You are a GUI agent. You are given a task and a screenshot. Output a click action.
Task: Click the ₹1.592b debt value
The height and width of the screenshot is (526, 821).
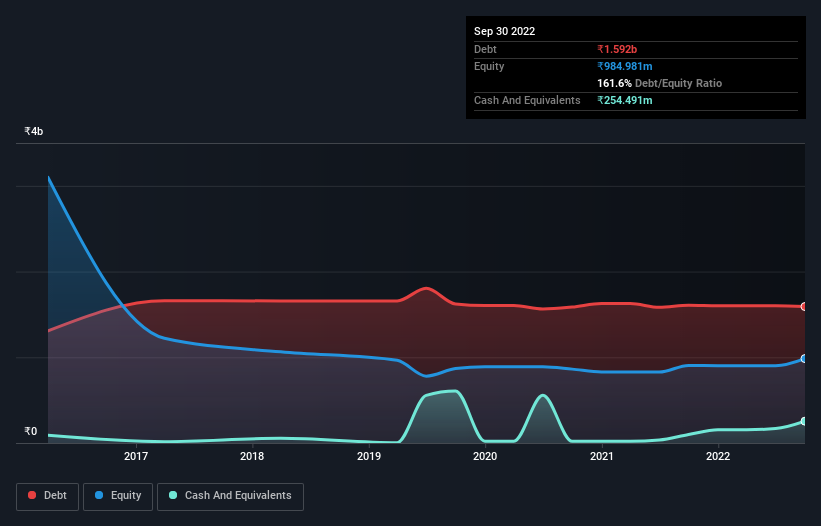click(617, 49)
